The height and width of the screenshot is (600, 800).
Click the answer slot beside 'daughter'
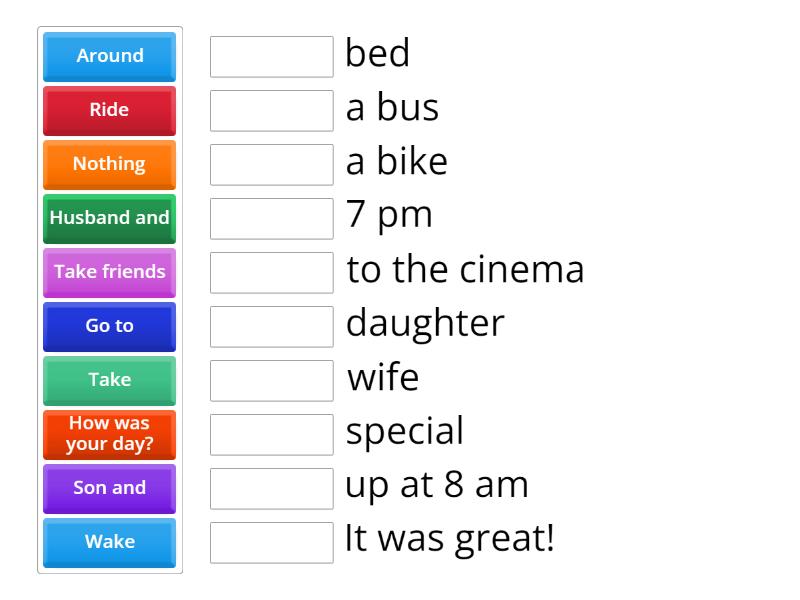[271, 326]
